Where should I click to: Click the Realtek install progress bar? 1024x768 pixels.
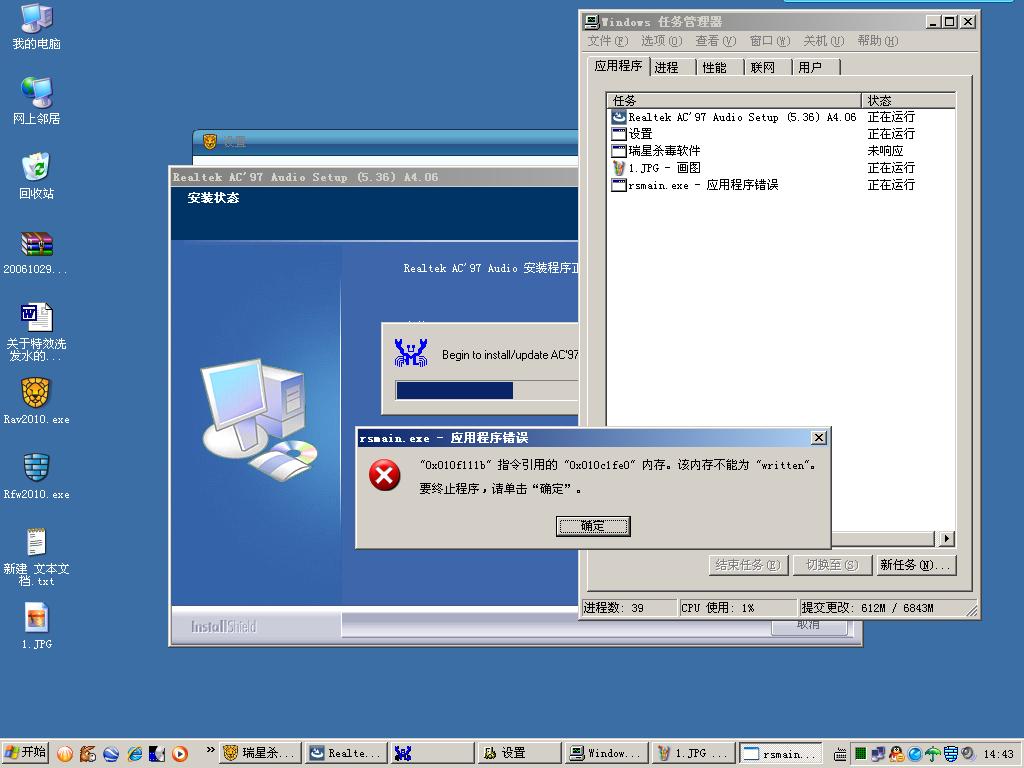click(487, 390)
